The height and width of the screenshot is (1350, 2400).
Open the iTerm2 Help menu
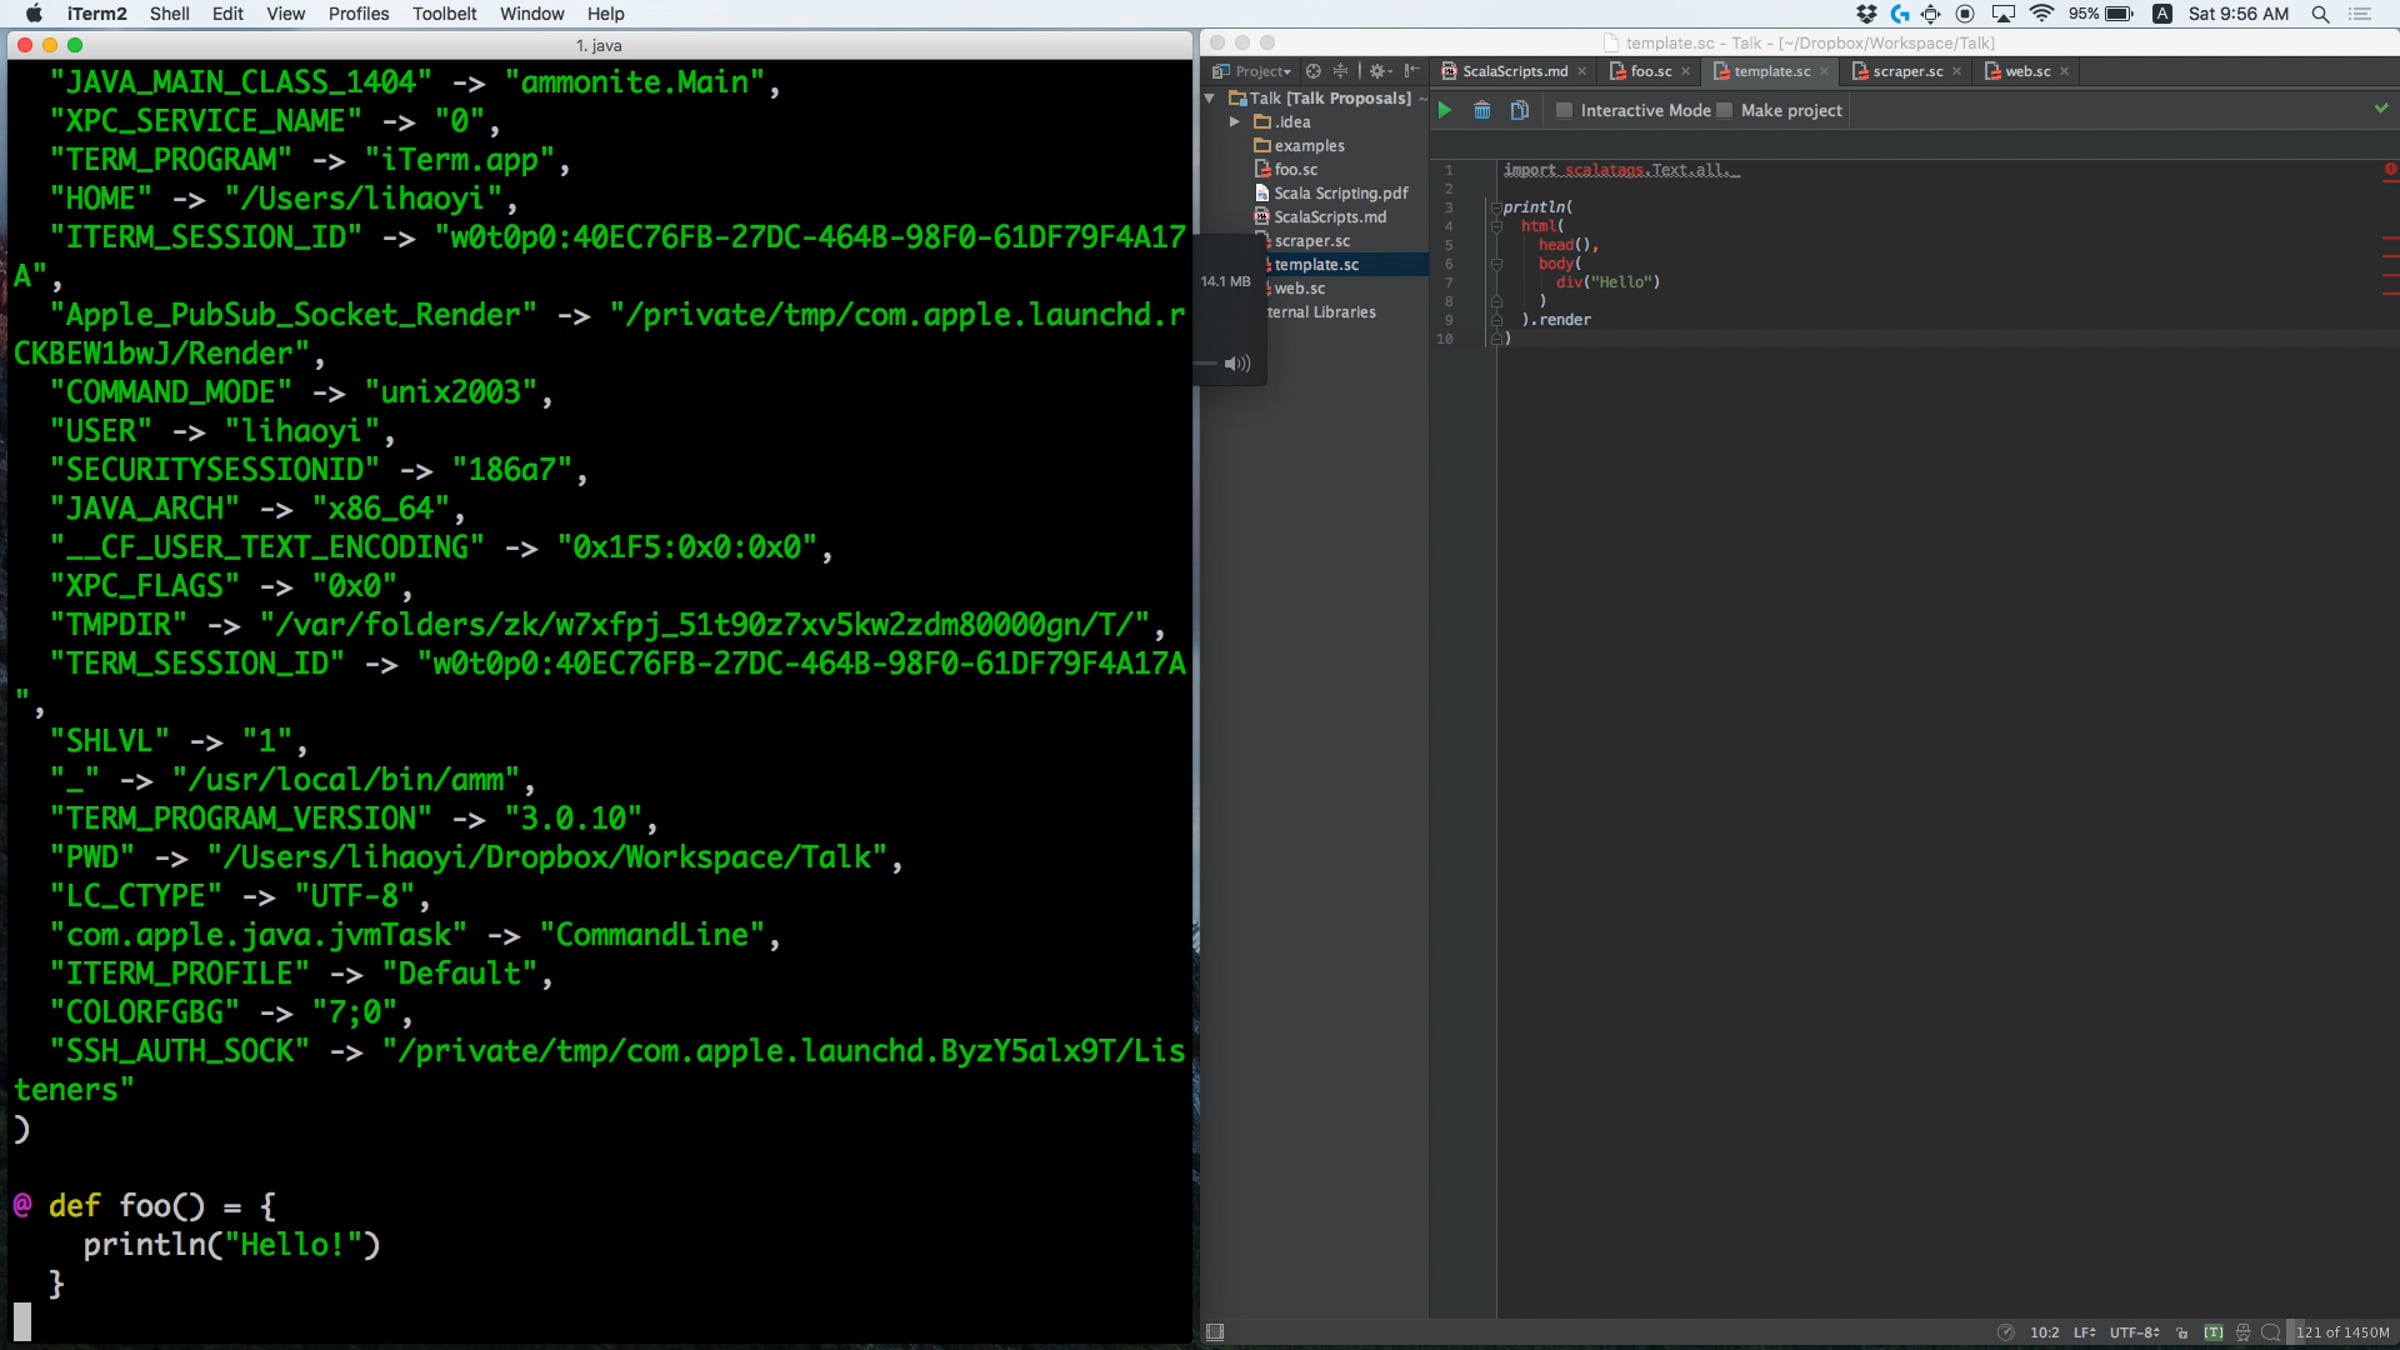pyautogui.click(x=605, y=14)
